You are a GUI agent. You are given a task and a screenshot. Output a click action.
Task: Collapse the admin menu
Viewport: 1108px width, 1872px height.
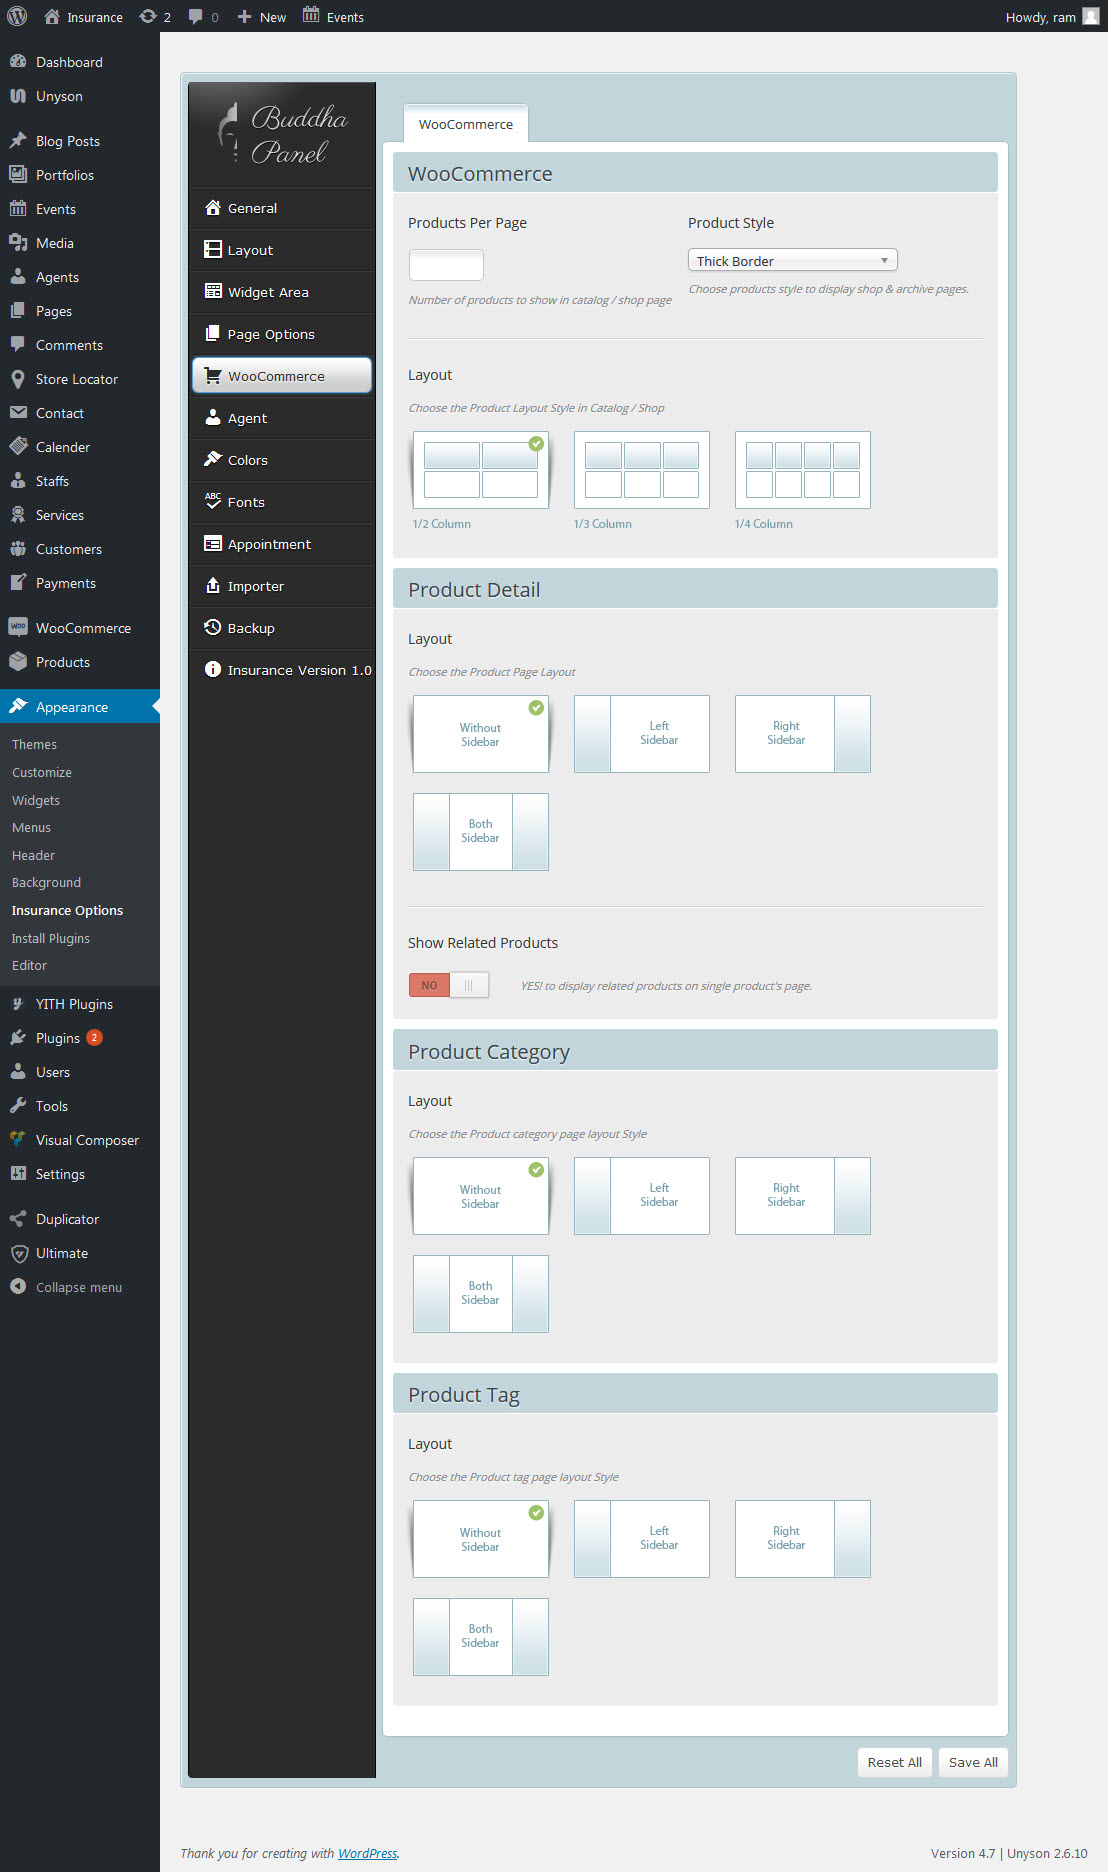(x=79, y=1287)
